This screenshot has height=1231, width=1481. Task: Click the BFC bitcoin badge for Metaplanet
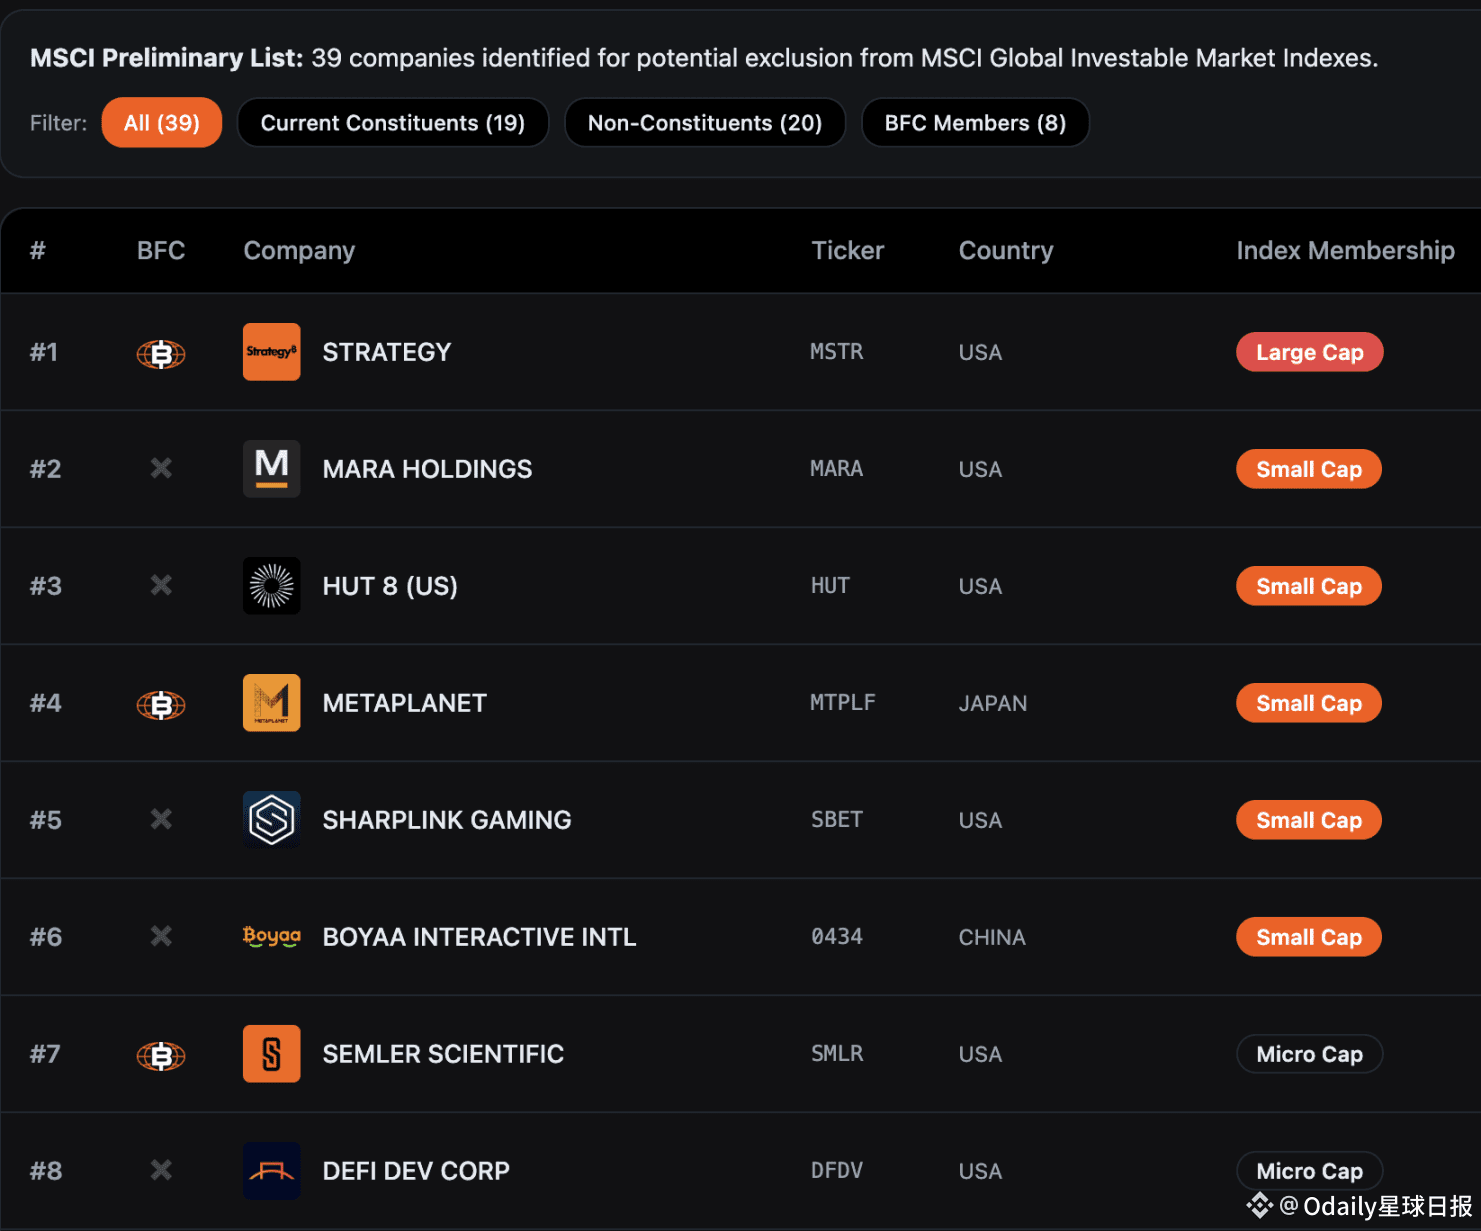tap(161, 705)
